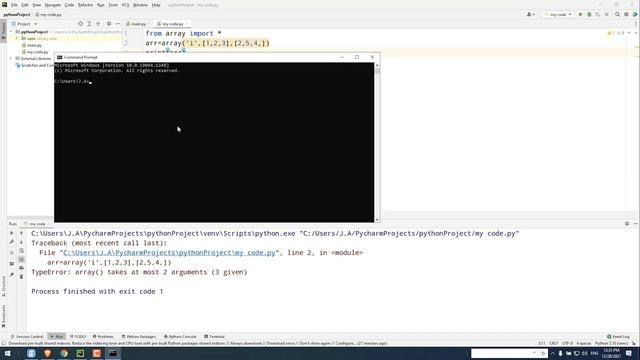Open Chrome from taskbar

point(64,353)
